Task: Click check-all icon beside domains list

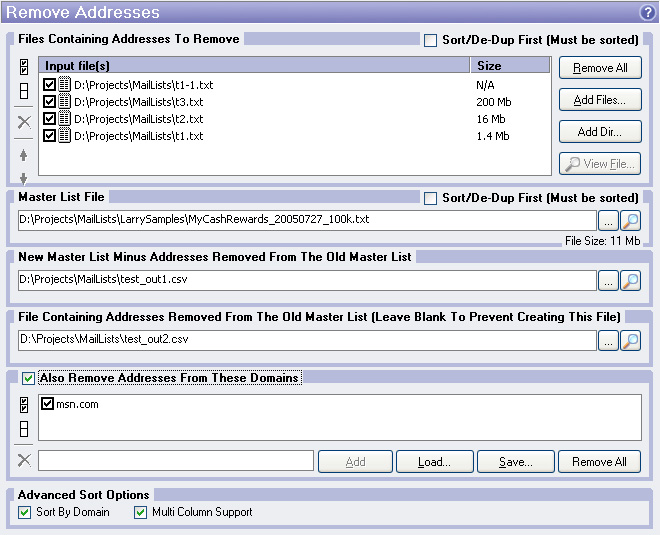Action: [25, 406]
